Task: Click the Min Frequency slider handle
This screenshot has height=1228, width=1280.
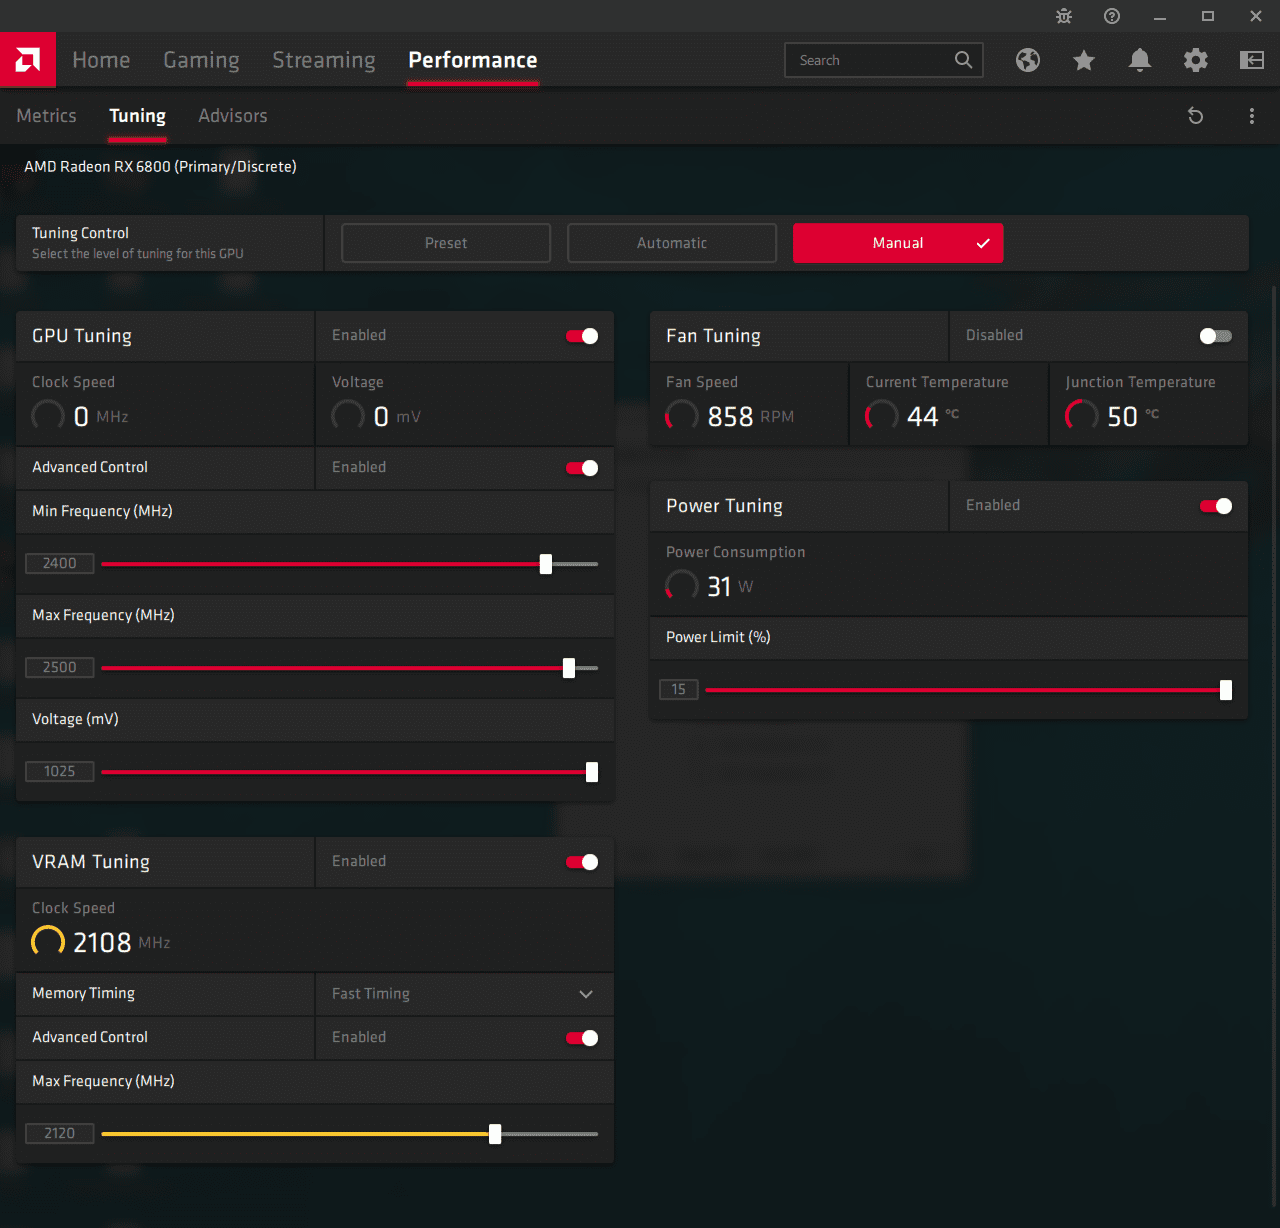Action: [x=546, y=564]
